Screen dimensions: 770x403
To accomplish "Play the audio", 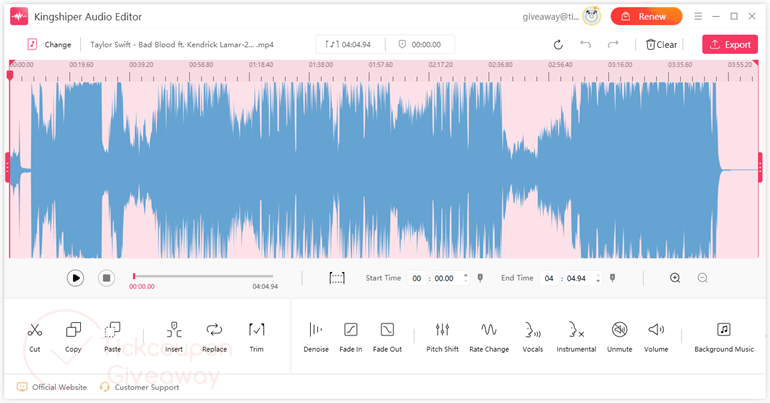I will click(x=75, y=278).
